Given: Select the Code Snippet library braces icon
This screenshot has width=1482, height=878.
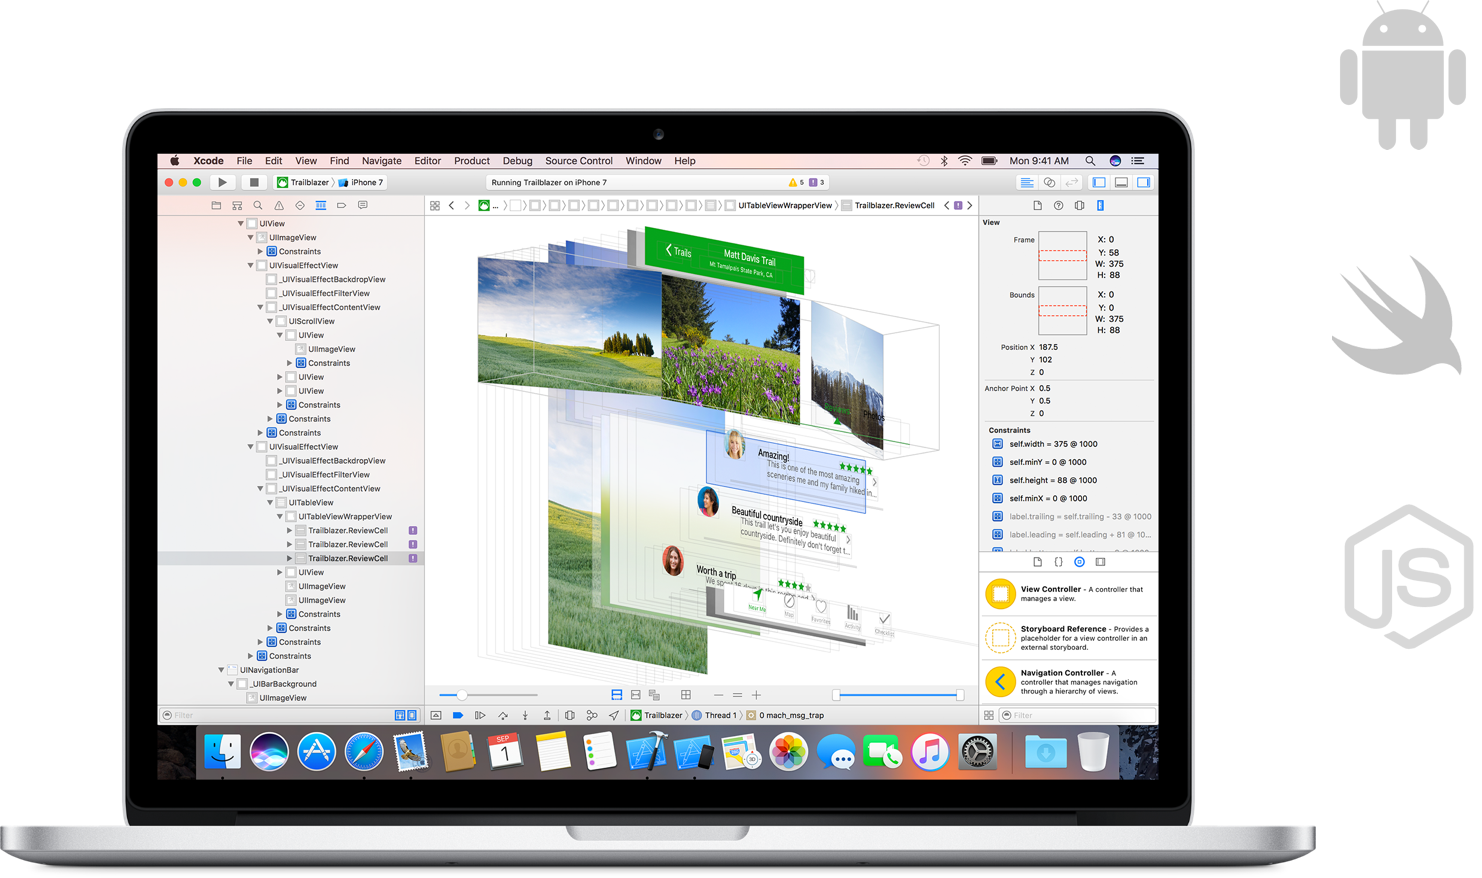Looking at the screenshot, I should coord(1058,562).
